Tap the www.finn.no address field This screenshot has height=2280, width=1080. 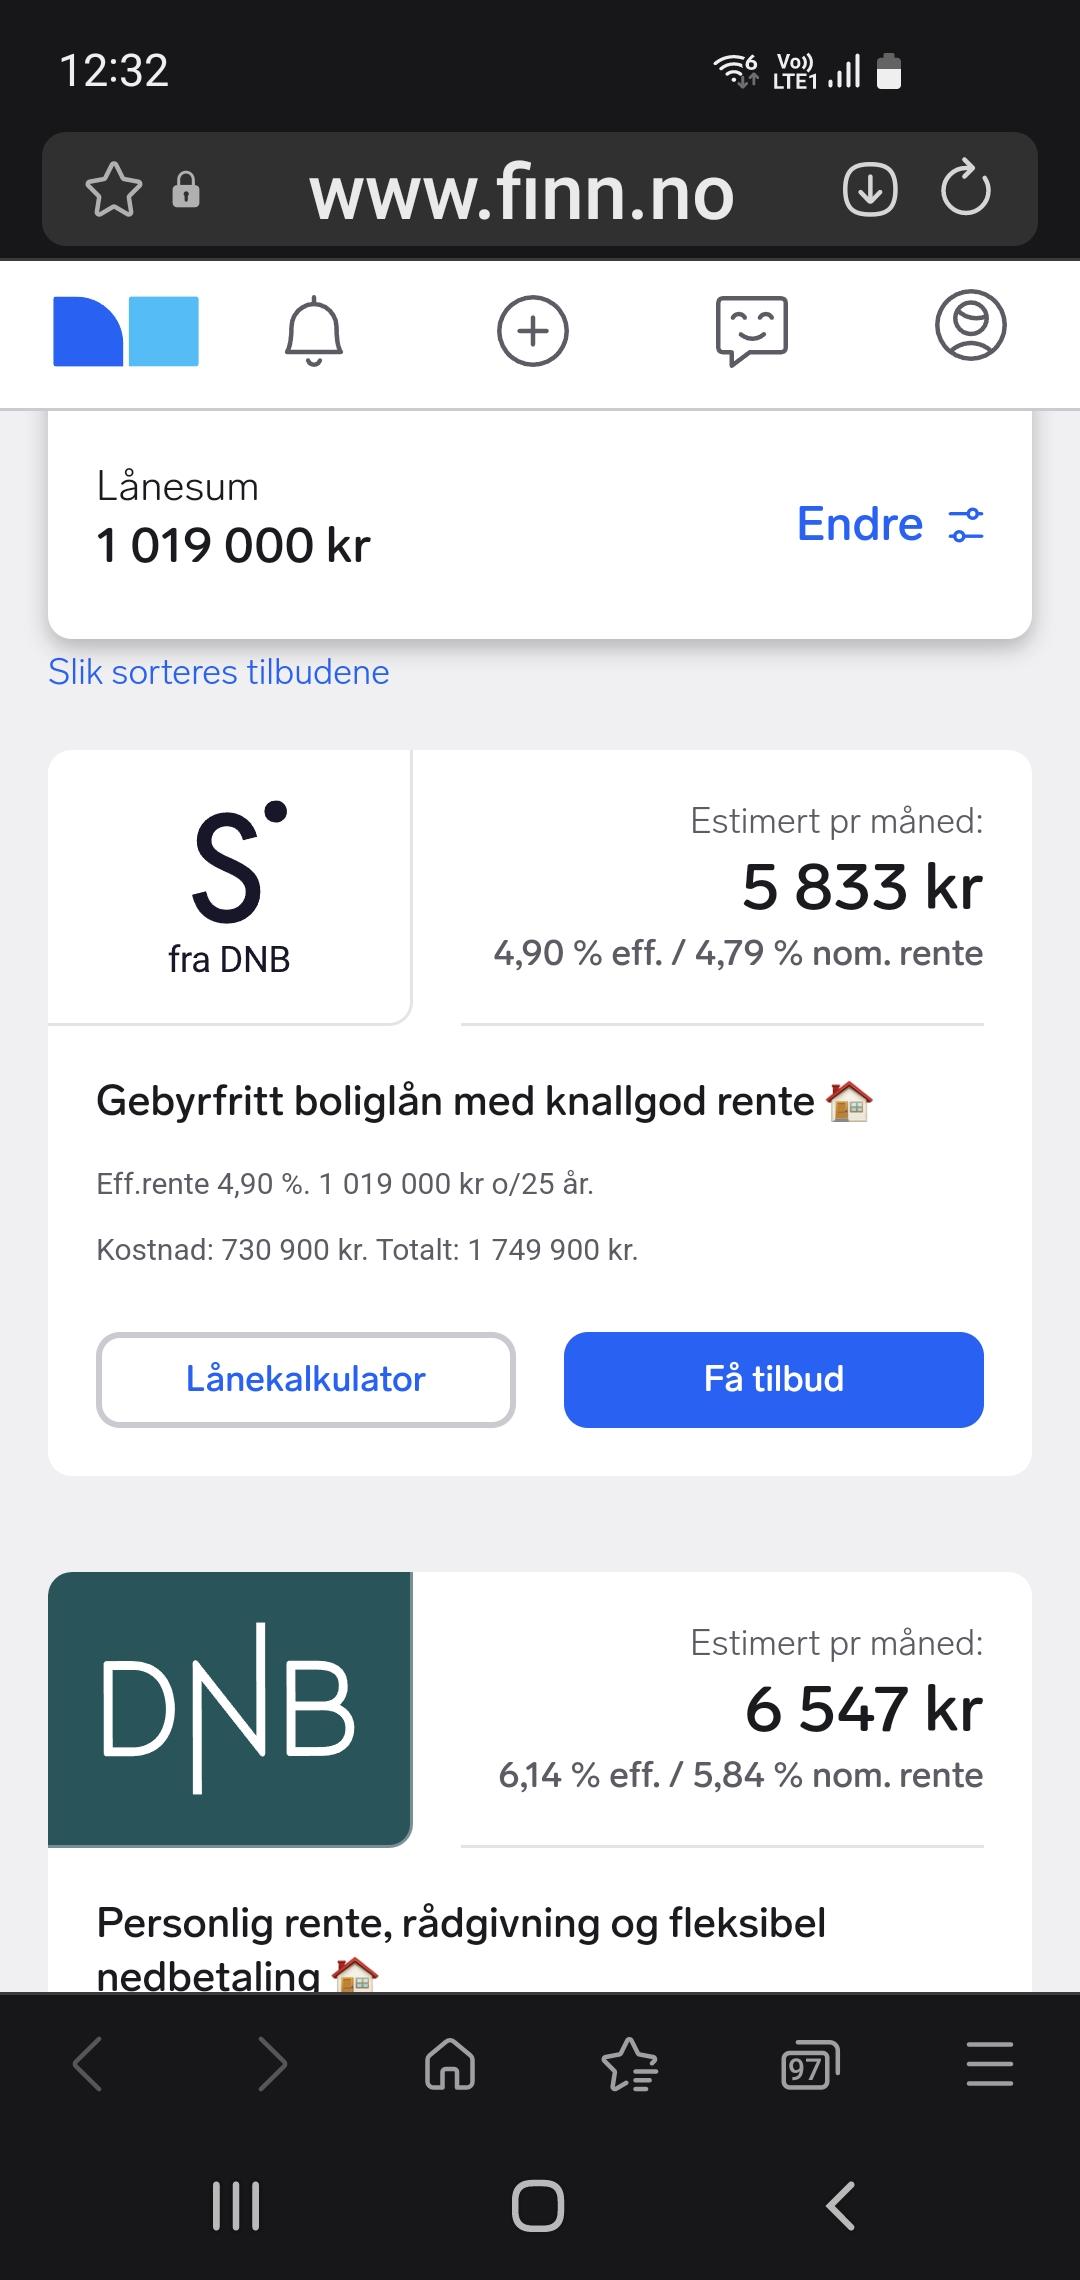coord(522,192)
